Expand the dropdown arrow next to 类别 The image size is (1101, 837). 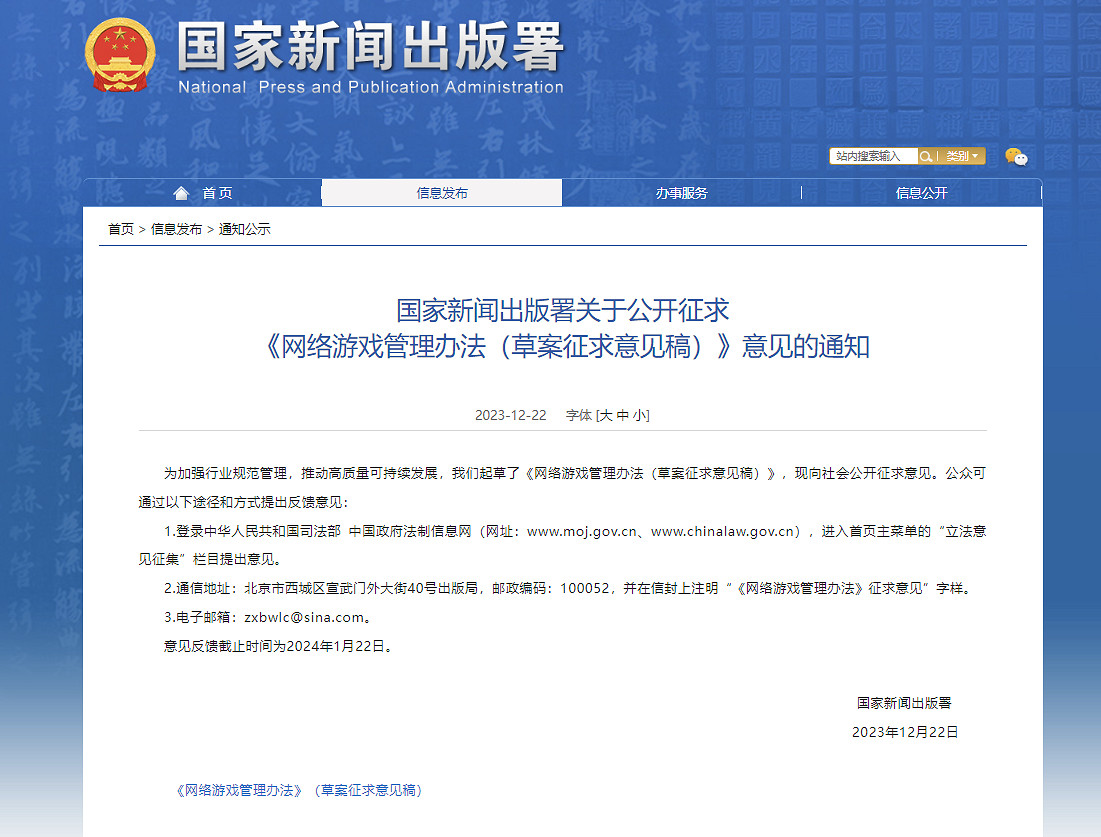click(975, 156)
